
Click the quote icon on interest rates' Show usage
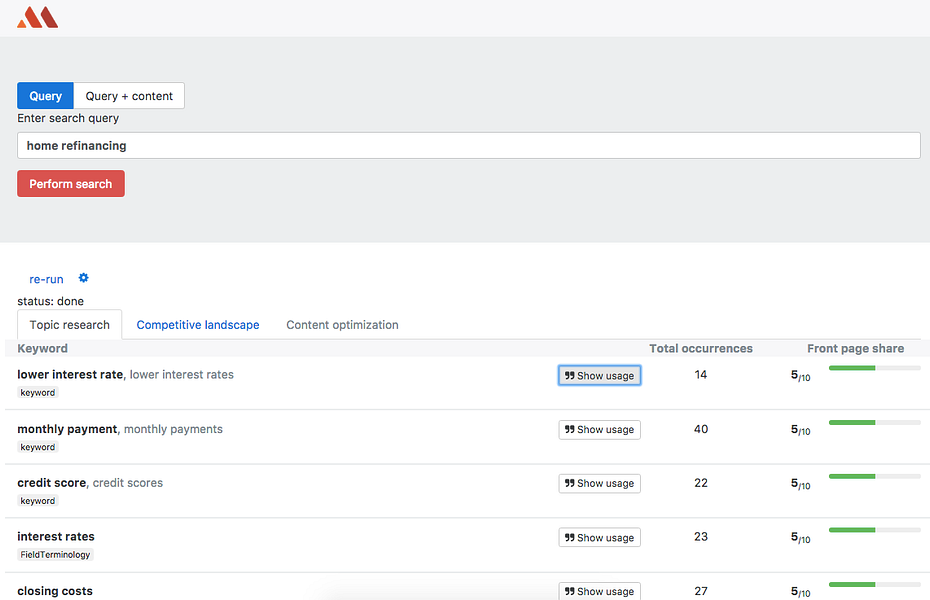[568, 537]
